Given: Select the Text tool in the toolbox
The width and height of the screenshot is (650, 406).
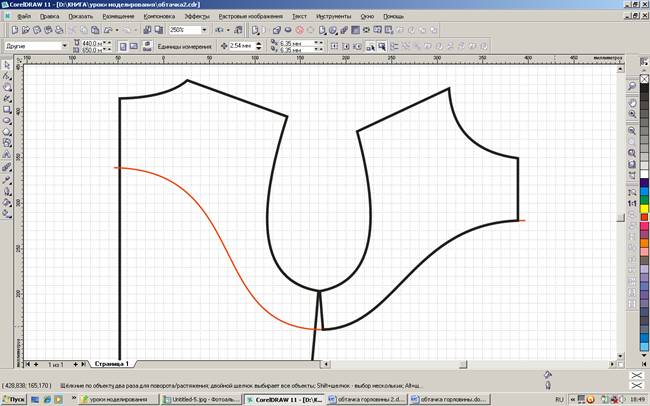Looking at the screenshot, I should pos(7,154).
